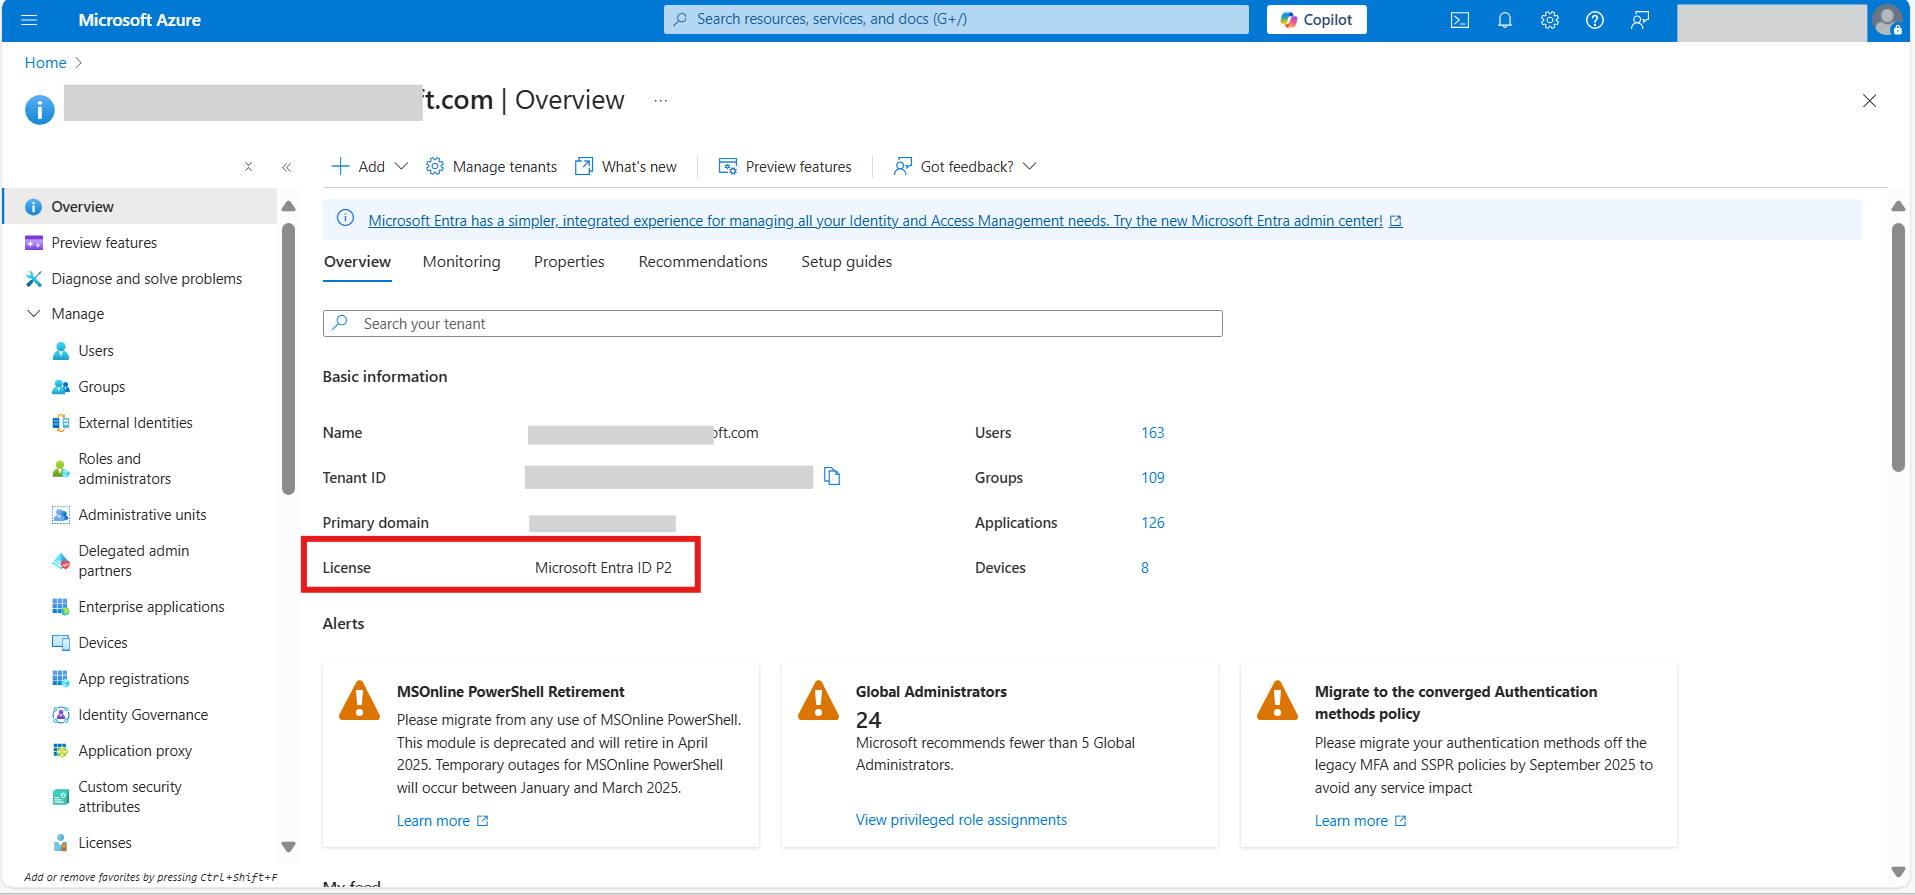This screenshot has height=895, width=1915.
Task: Click the Search your tenant field
Action: (x=772, y=324)
